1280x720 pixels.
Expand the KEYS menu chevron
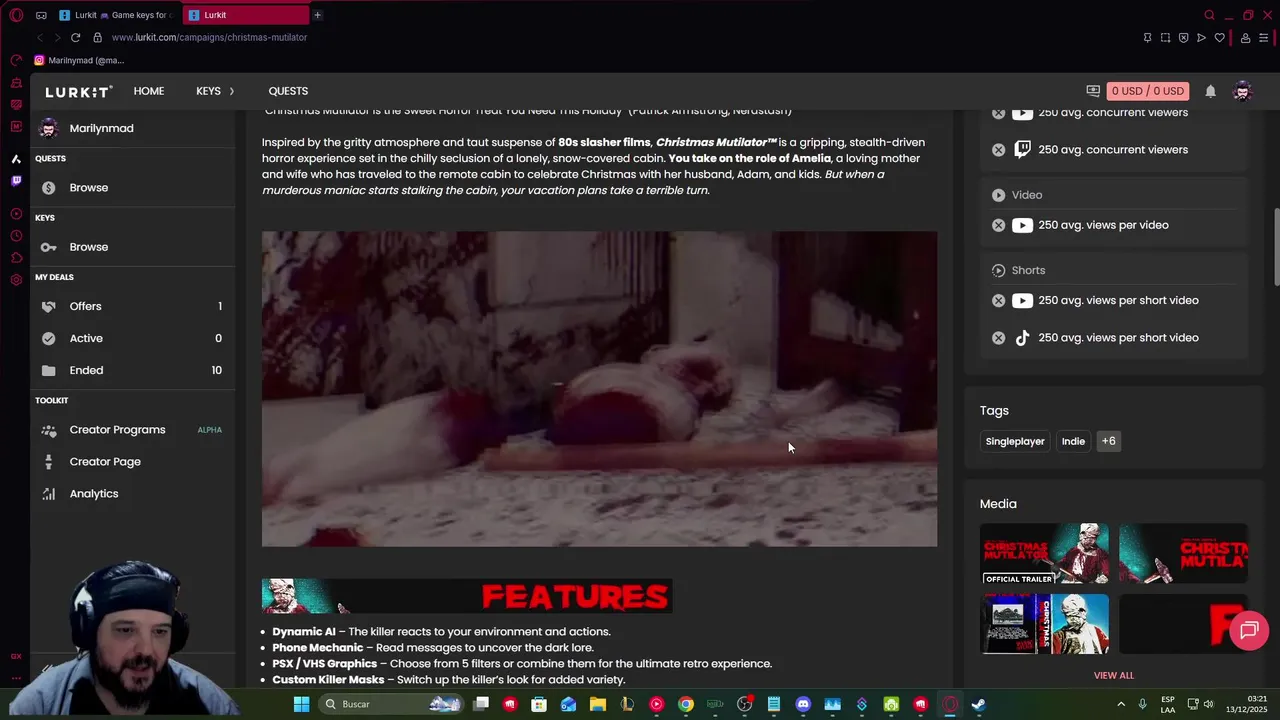coord(232,91)
